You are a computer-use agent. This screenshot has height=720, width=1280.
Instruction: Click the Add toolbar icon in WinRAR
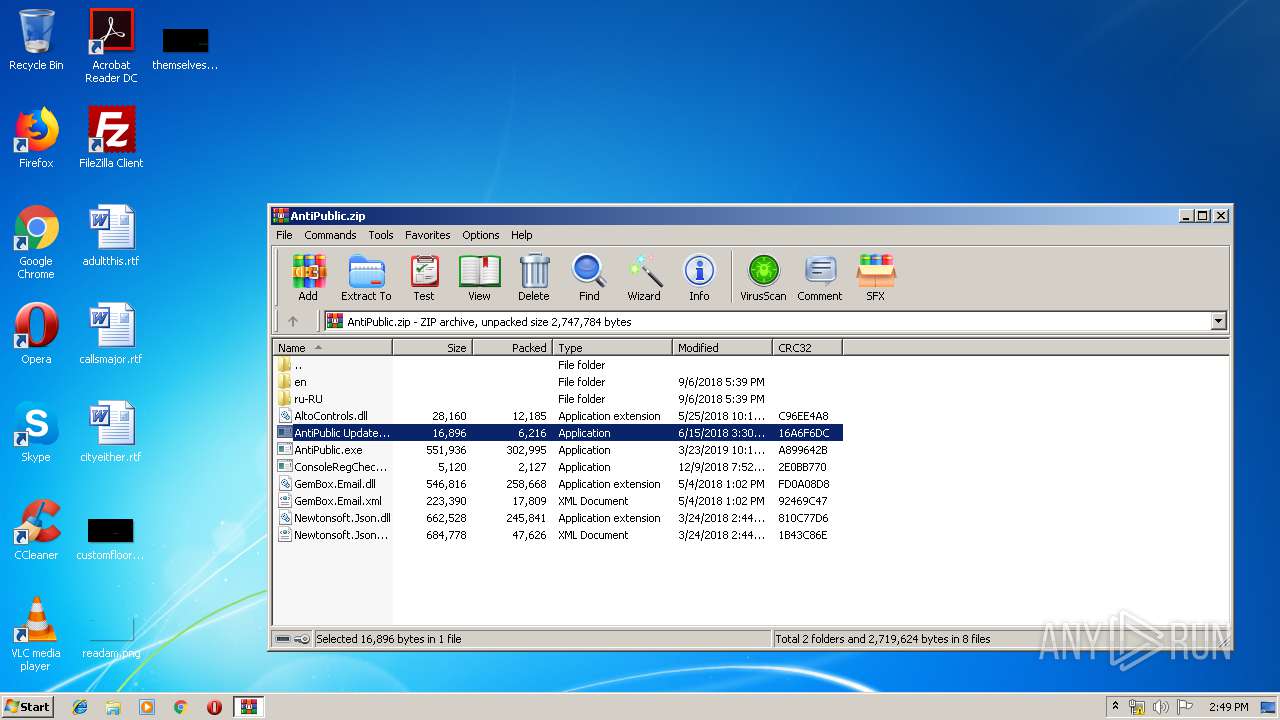pyautogui.click(x=308, y=277)
